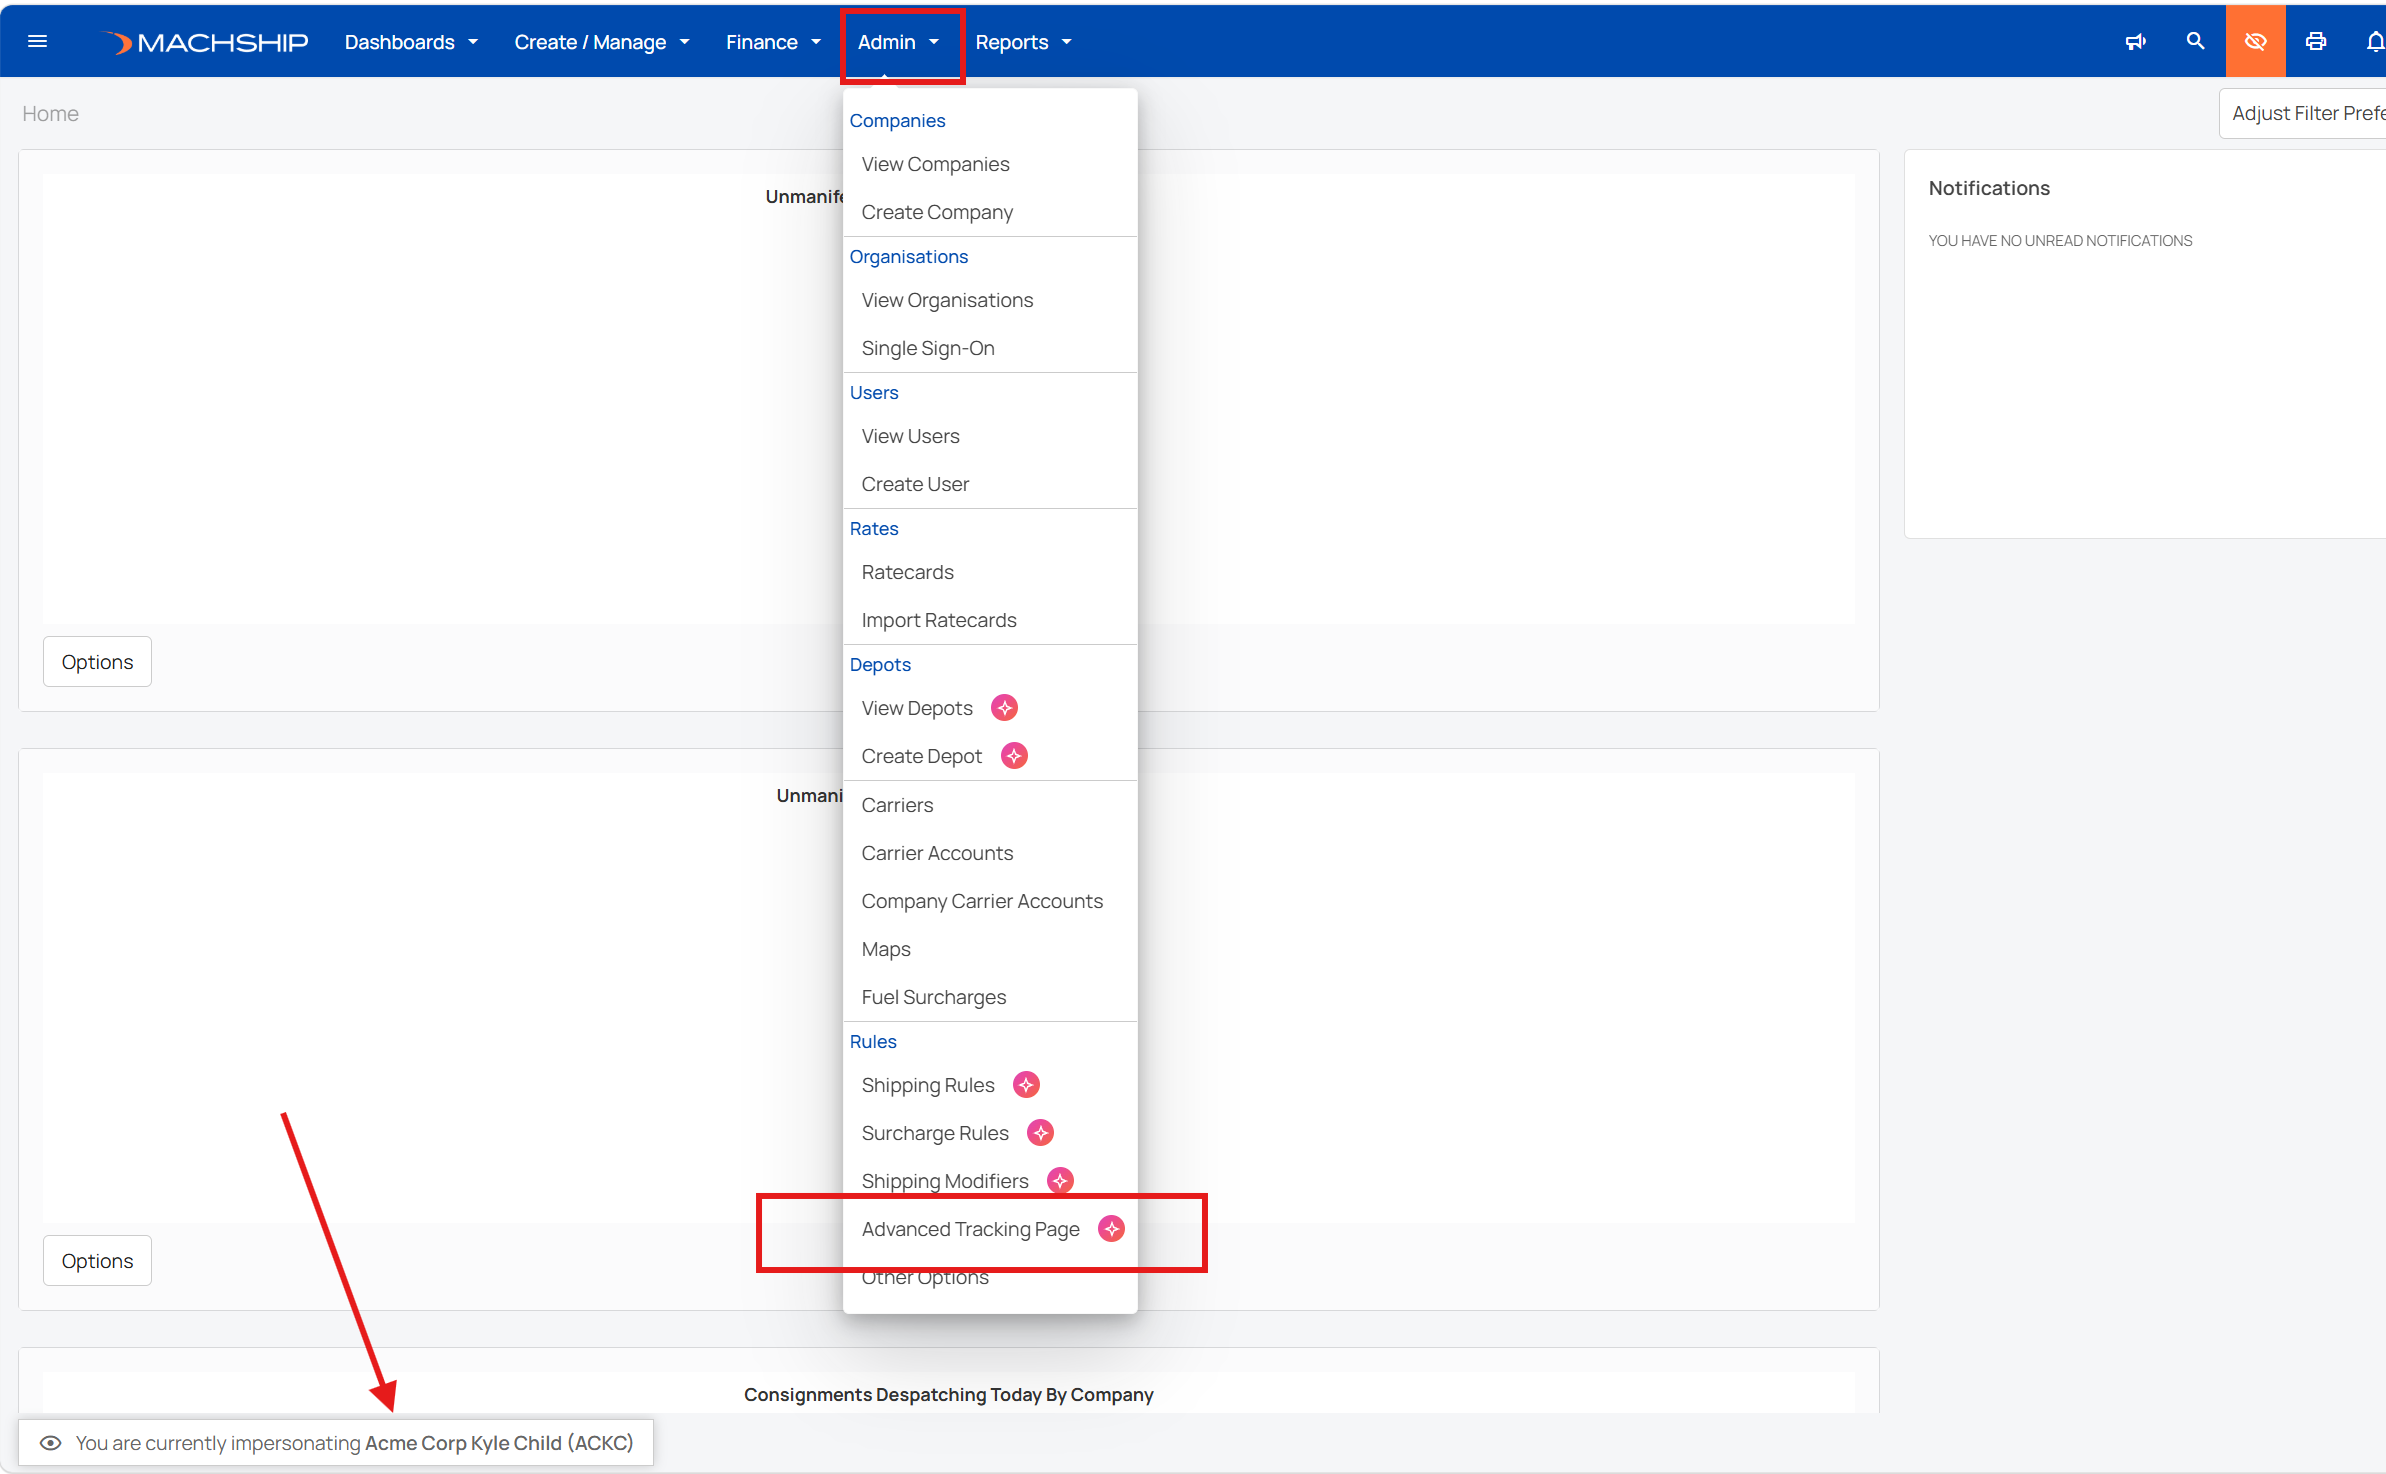
Task: Click the Rates section heading
Action: [874, 528]
